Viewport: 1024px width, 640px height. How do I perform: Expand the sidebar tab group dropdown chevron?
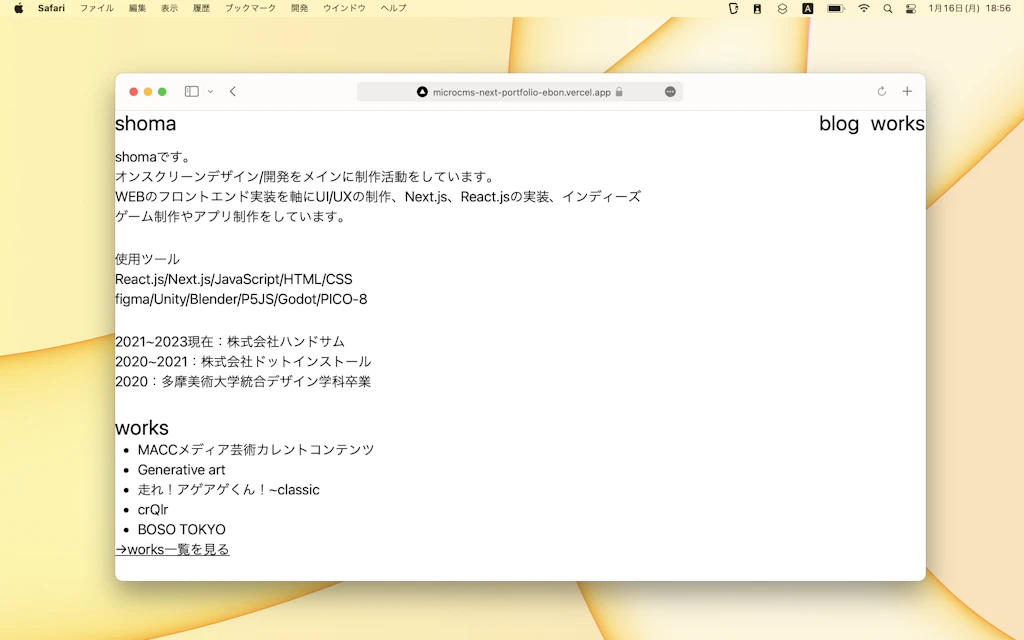pyautogui.click(x=210, y=92)
